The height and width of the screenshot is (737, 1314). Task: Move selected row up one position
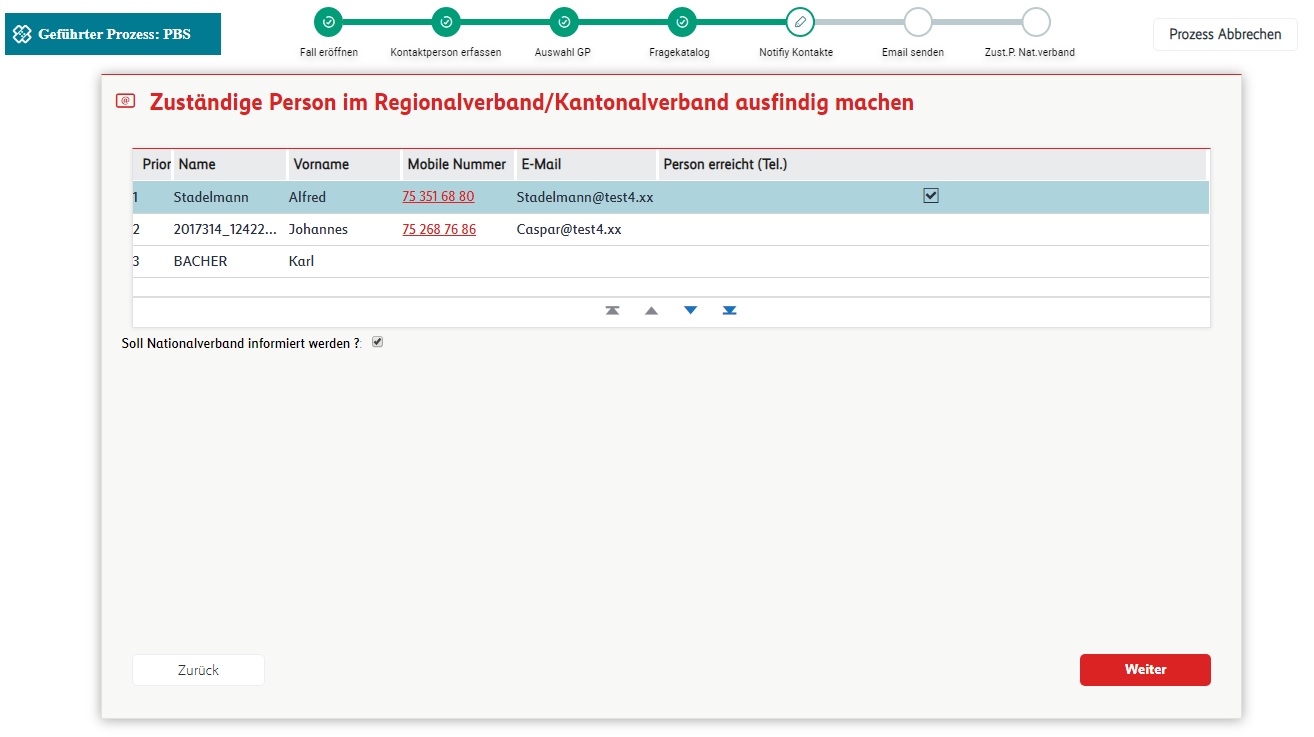pyautogui.click(x=651, y=311)
